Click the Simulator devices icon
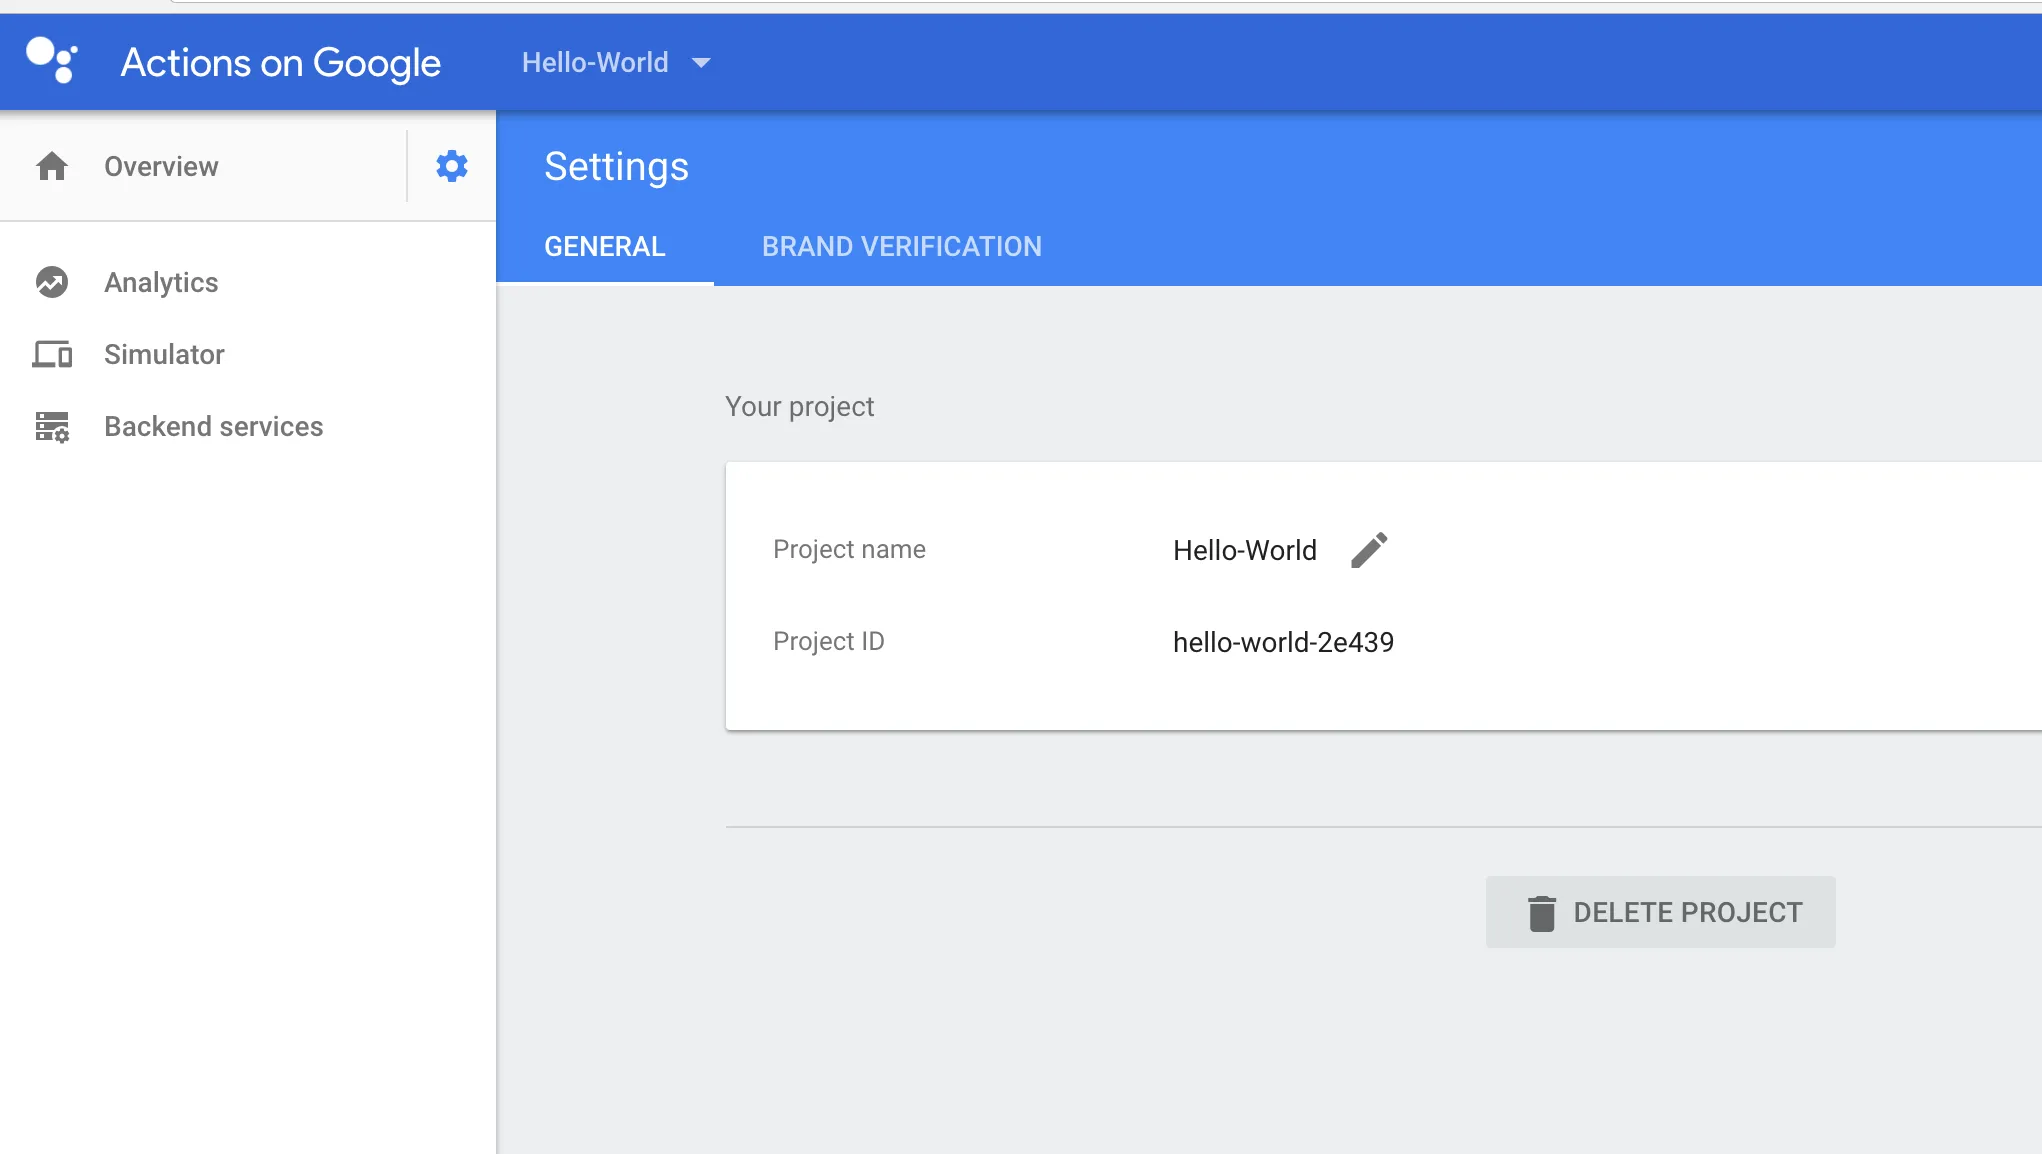Viewport: 2042px width, 1154px height. 52,354
